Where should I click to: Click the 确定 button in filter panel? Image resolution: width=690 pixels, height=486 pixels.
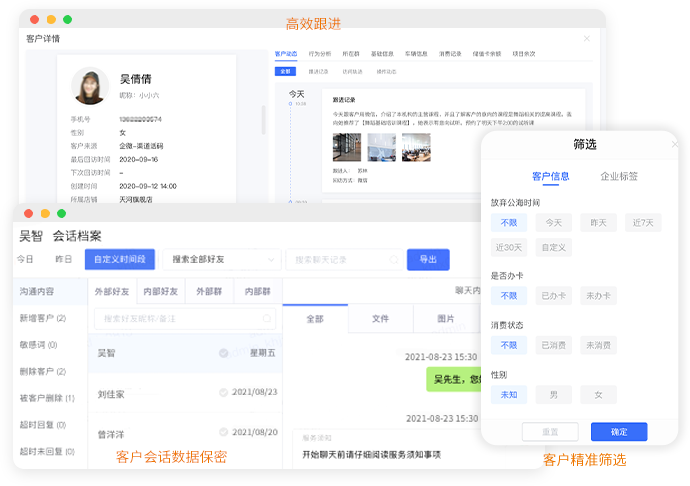619,432
